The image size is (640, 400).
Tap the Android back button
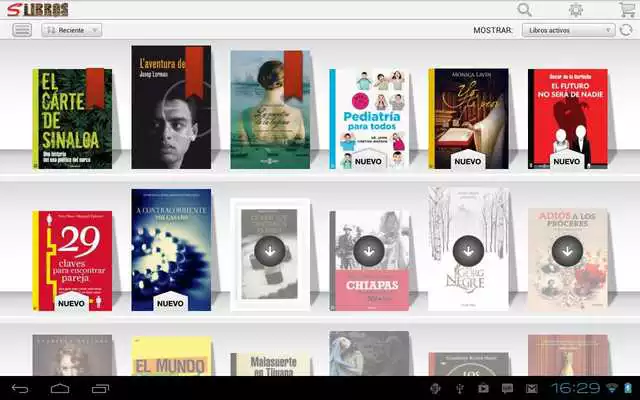20,388
